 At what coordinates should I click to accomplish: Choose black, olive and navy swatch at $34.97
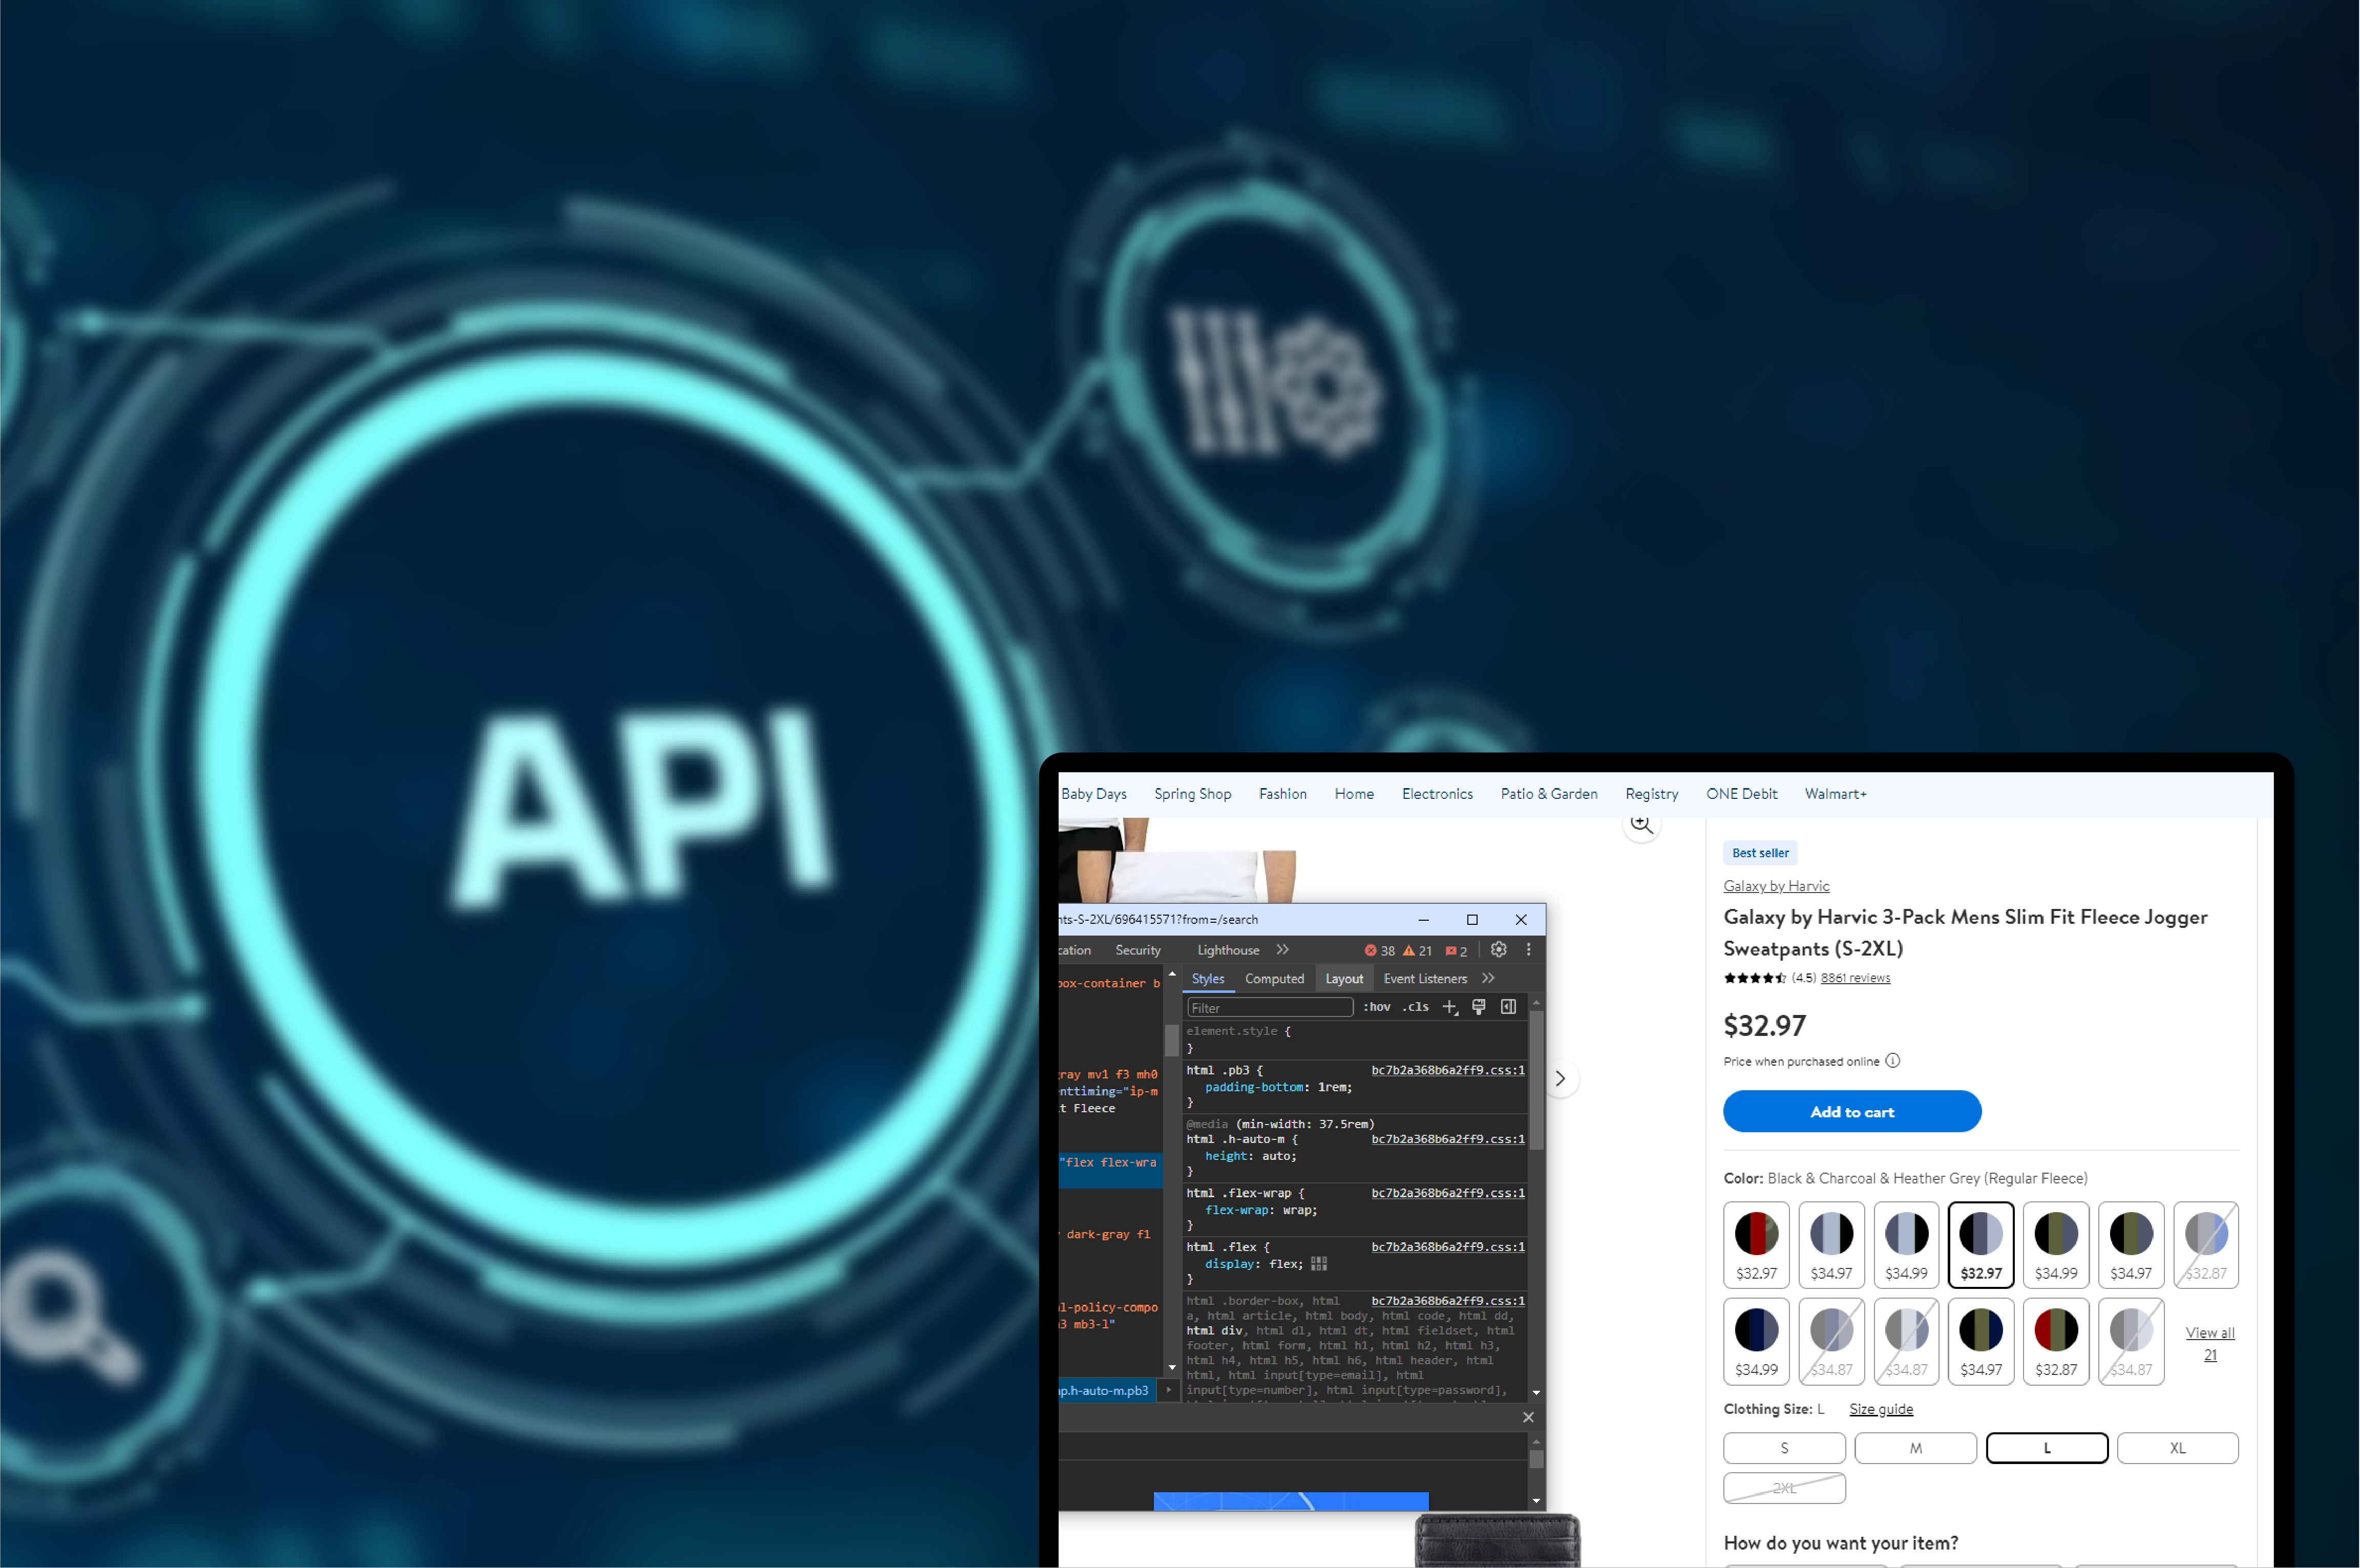1981,1341
